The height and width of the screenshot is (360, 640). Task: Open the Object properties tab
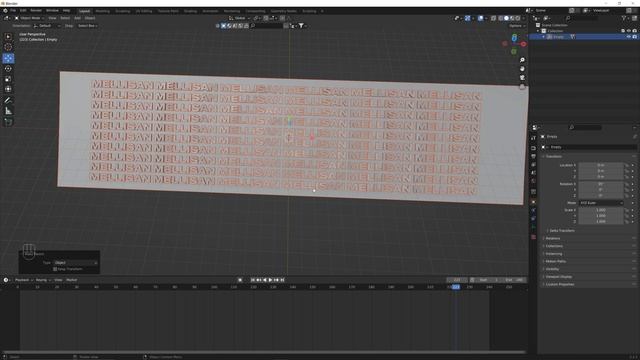(x=533, y=202)
